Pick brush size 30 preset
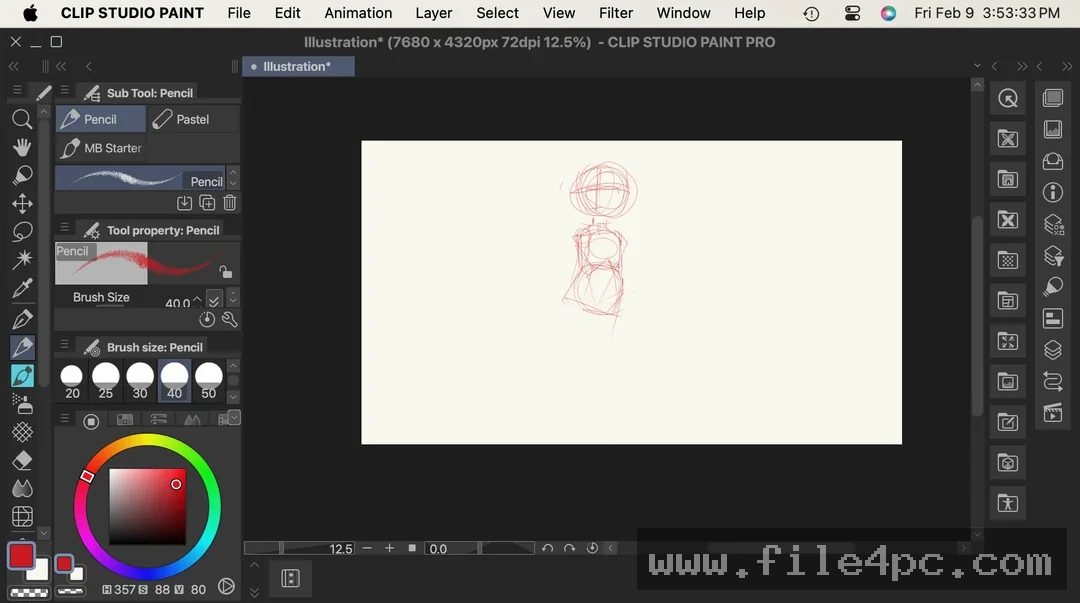This screenshot has height=603, width=1080. tap(140, 381)
